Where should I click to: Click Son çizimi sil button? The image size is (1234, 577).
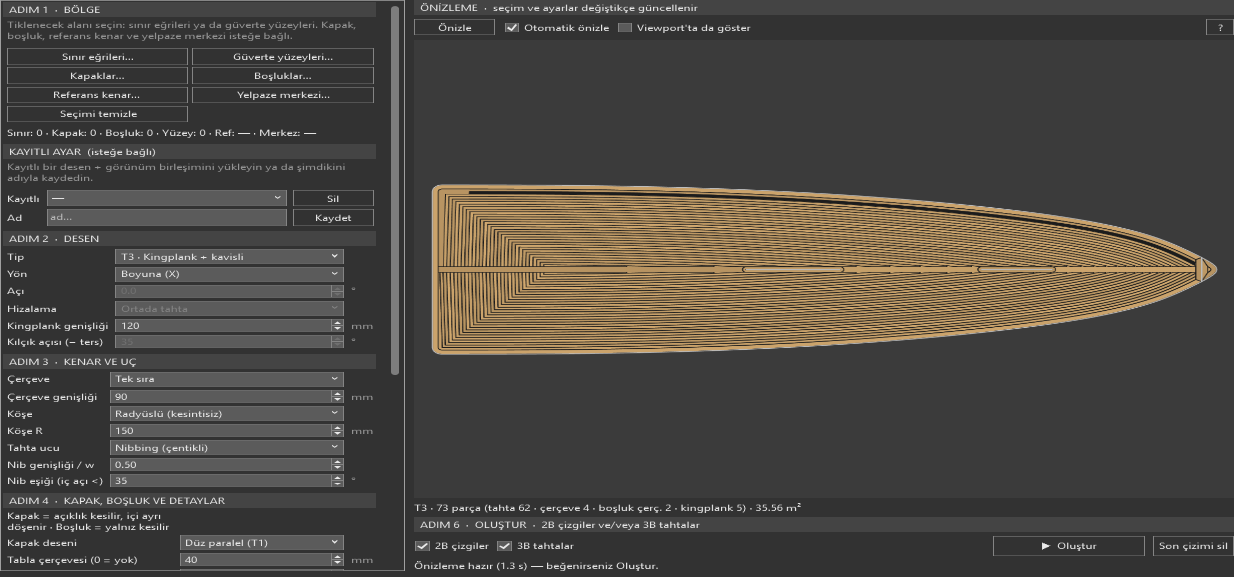[1192, 546]
